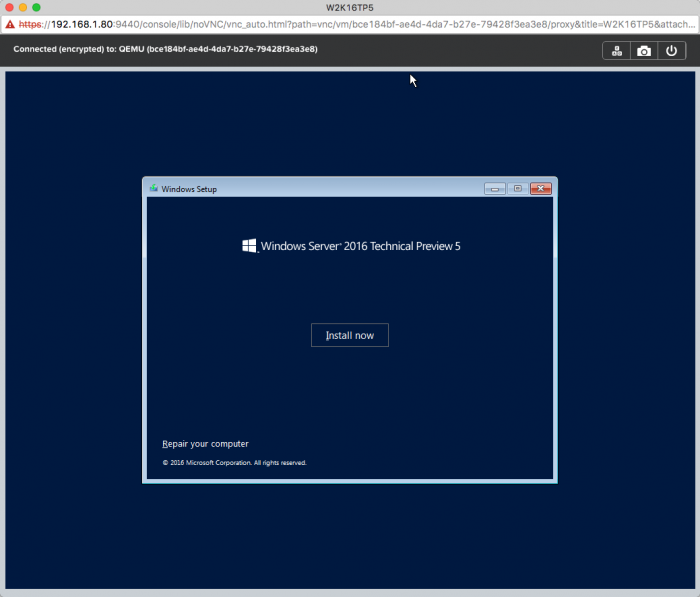
Task: Take a console screenshot with camera icon
Action: tap(644, 51)
